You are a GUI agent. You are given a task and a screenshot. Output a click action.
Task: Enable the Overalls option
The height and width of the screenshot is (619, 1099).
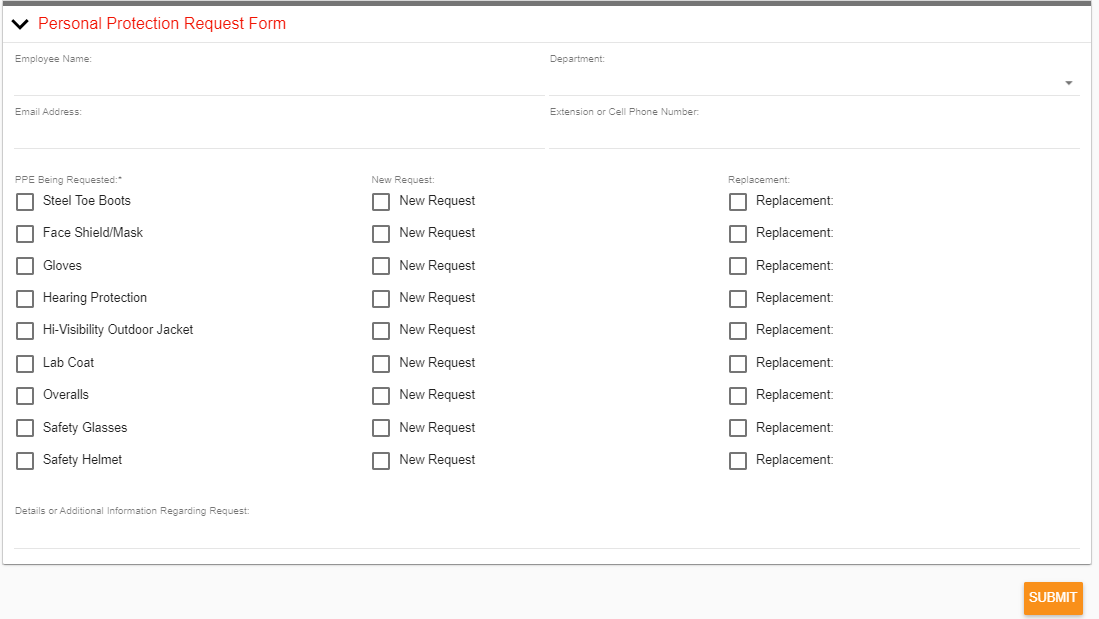(x=25, y=395)
